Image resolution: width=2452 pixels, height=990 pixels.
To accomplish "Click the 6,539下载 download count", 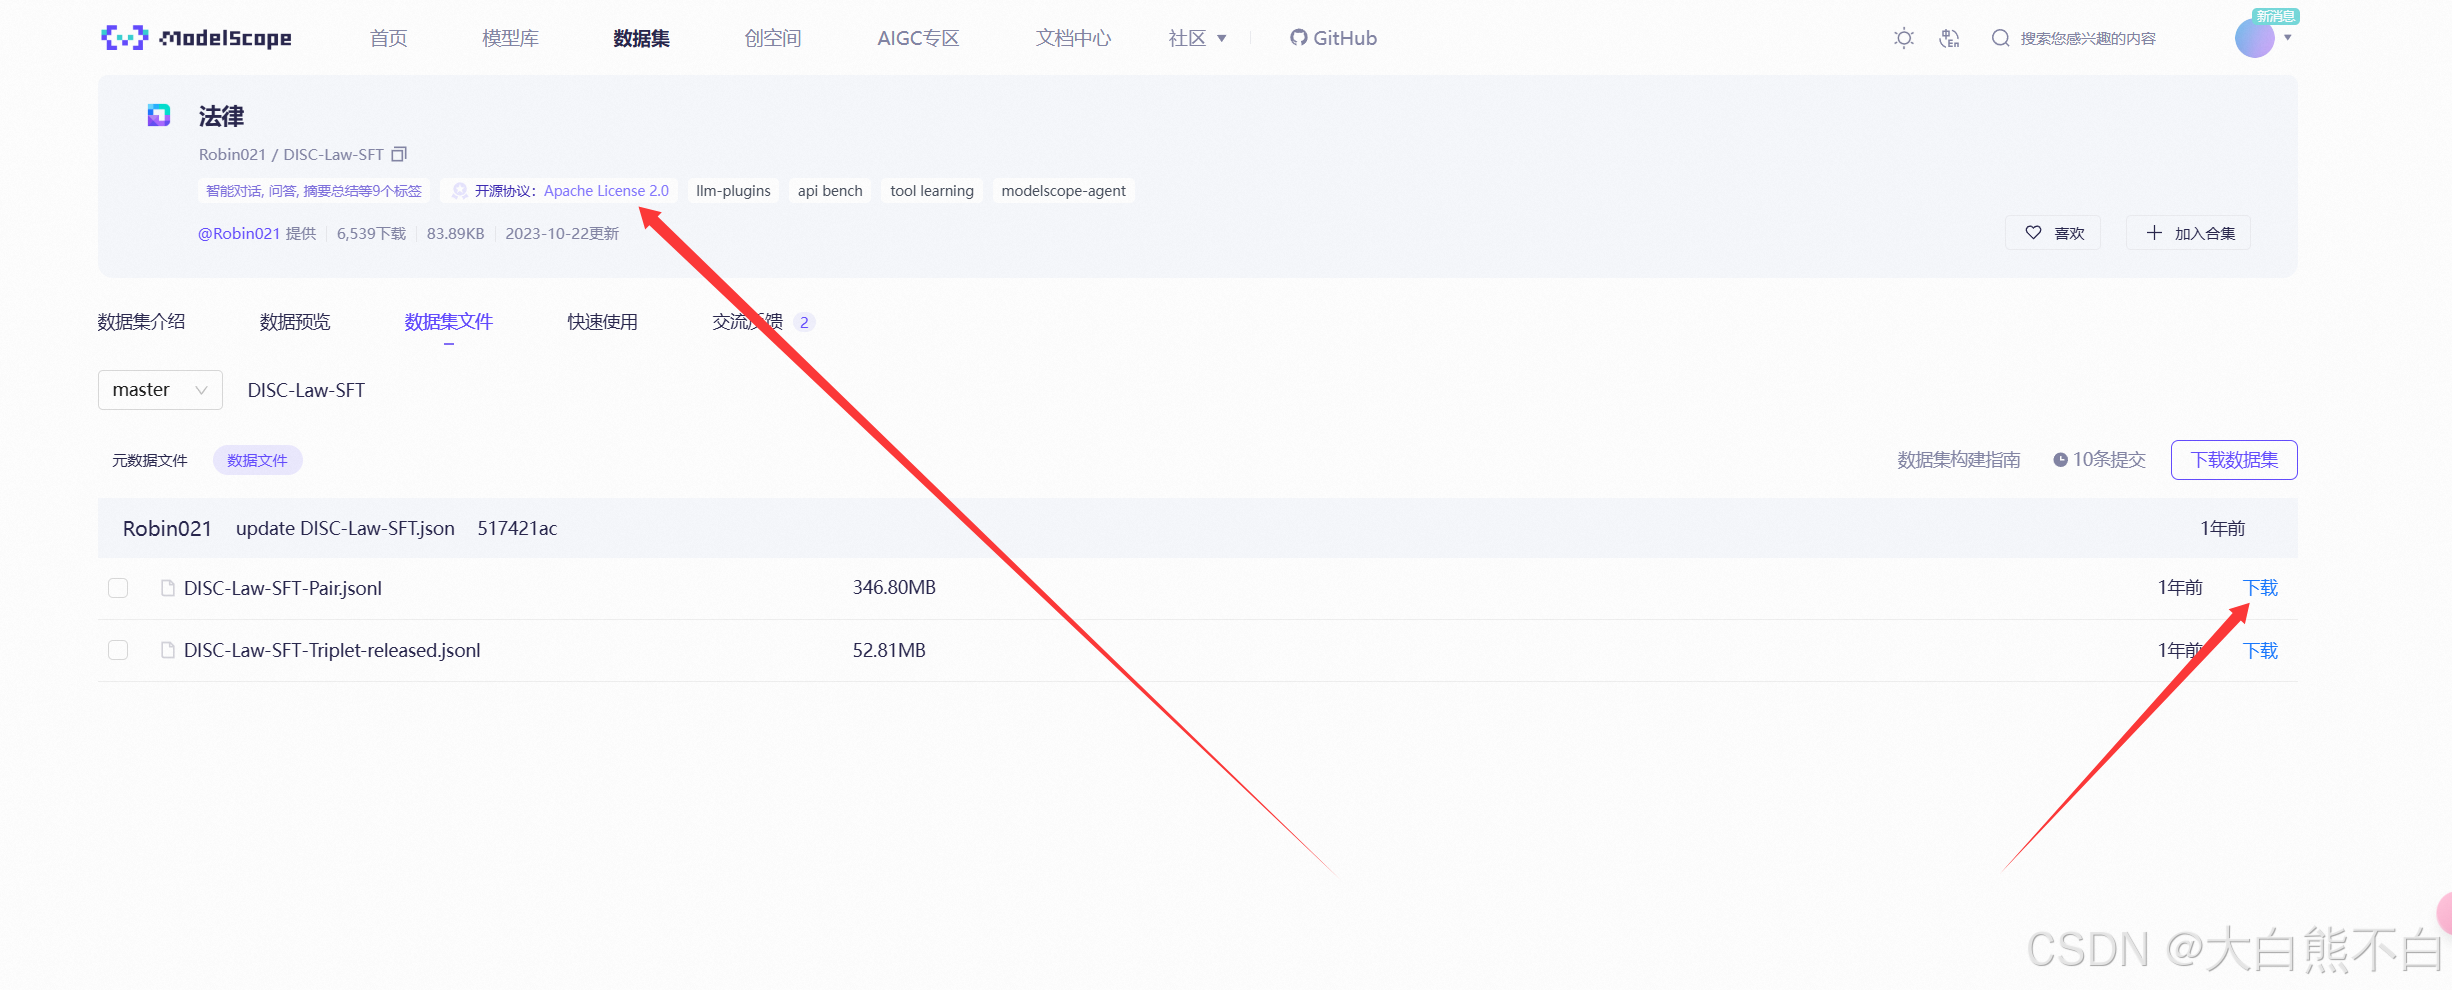I will (x=371, y=233).
